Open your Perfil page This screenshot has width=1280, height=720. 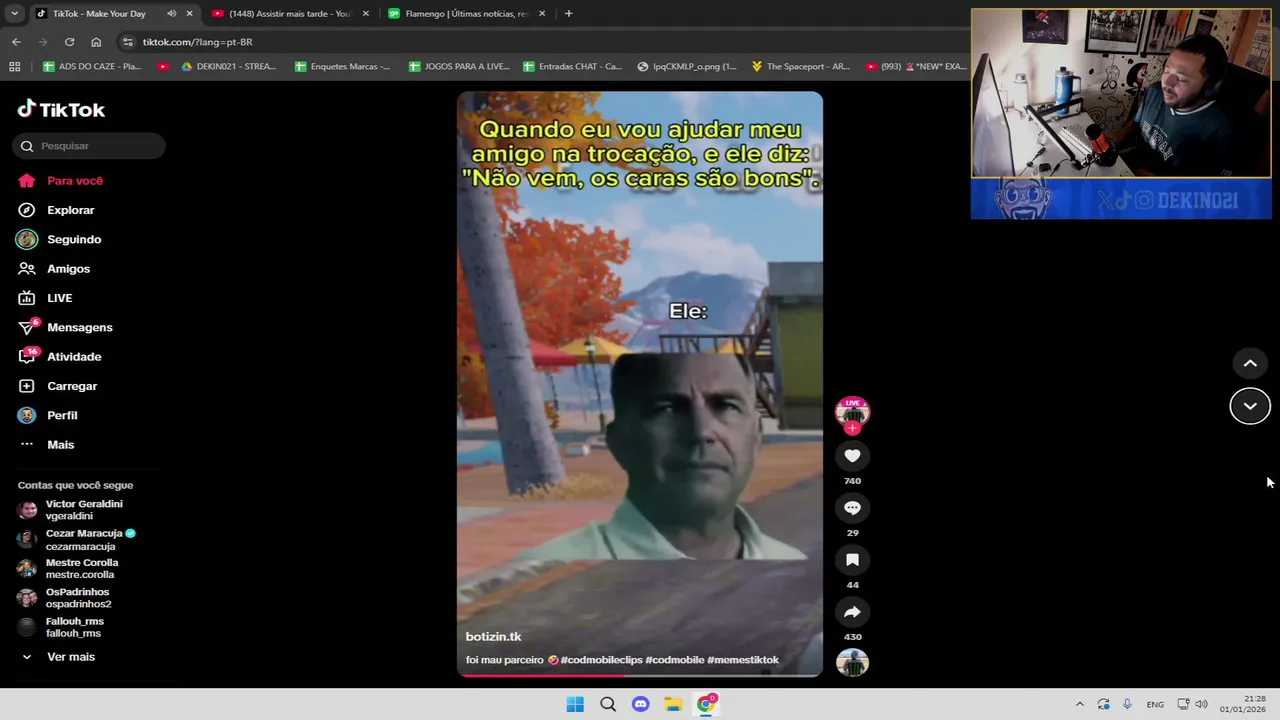[x=47, y=415]
